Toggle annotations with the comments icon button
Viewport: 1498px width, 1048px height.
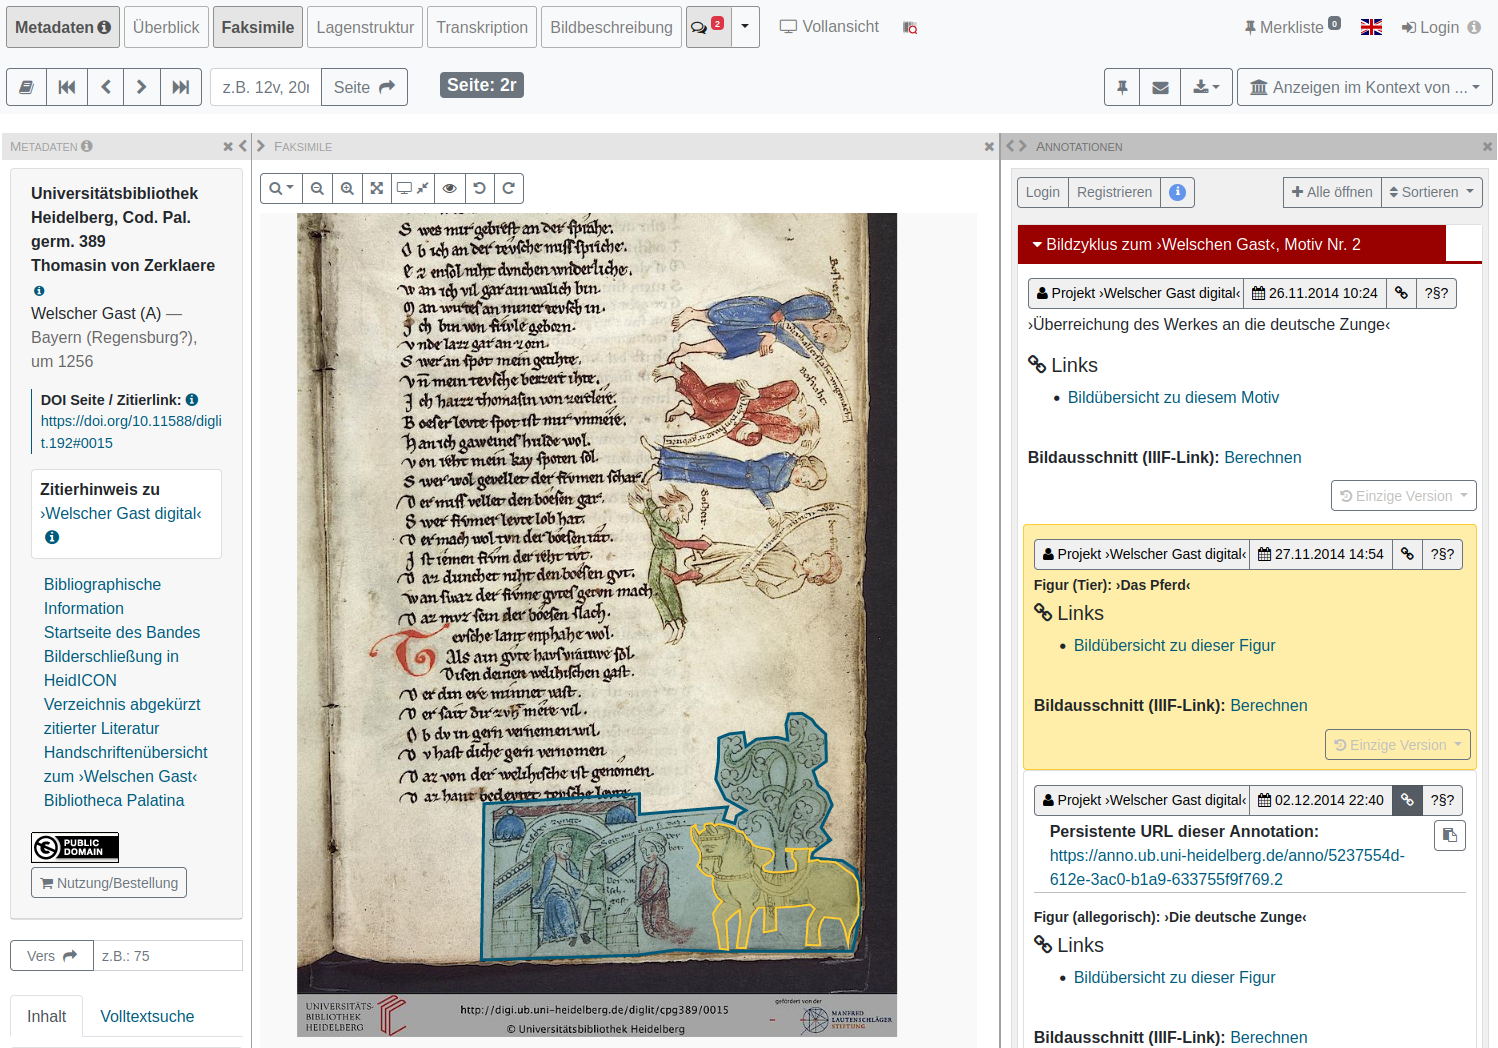click(708, 27)
